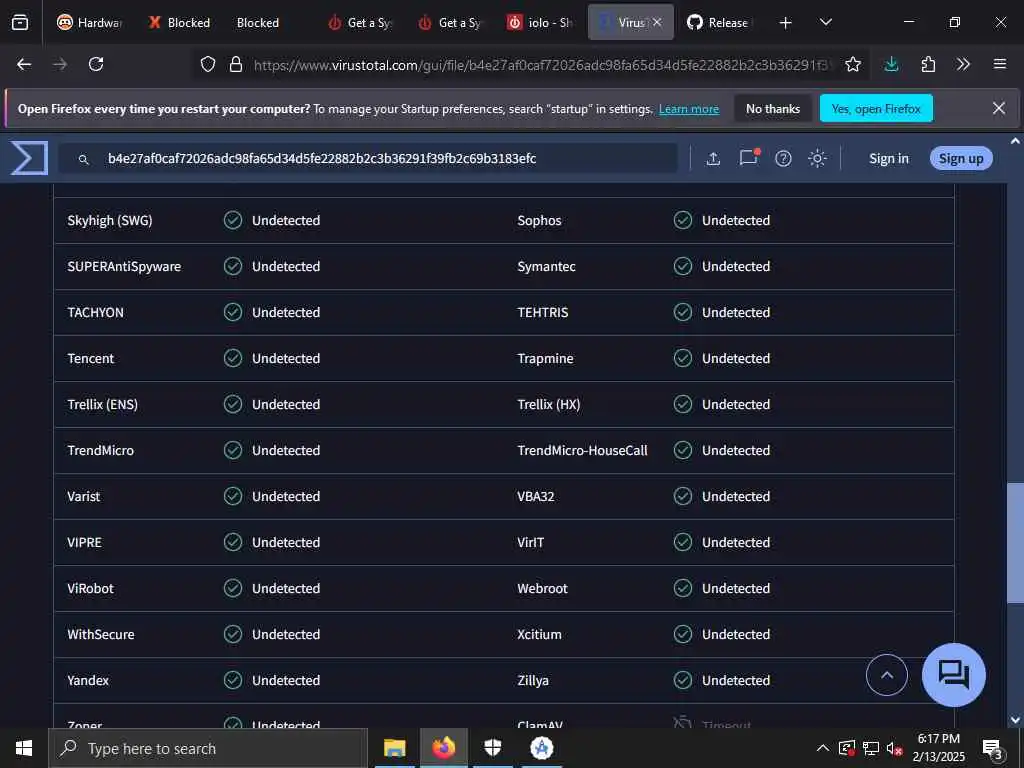Click the site padlock security icon

coord(236,64)
